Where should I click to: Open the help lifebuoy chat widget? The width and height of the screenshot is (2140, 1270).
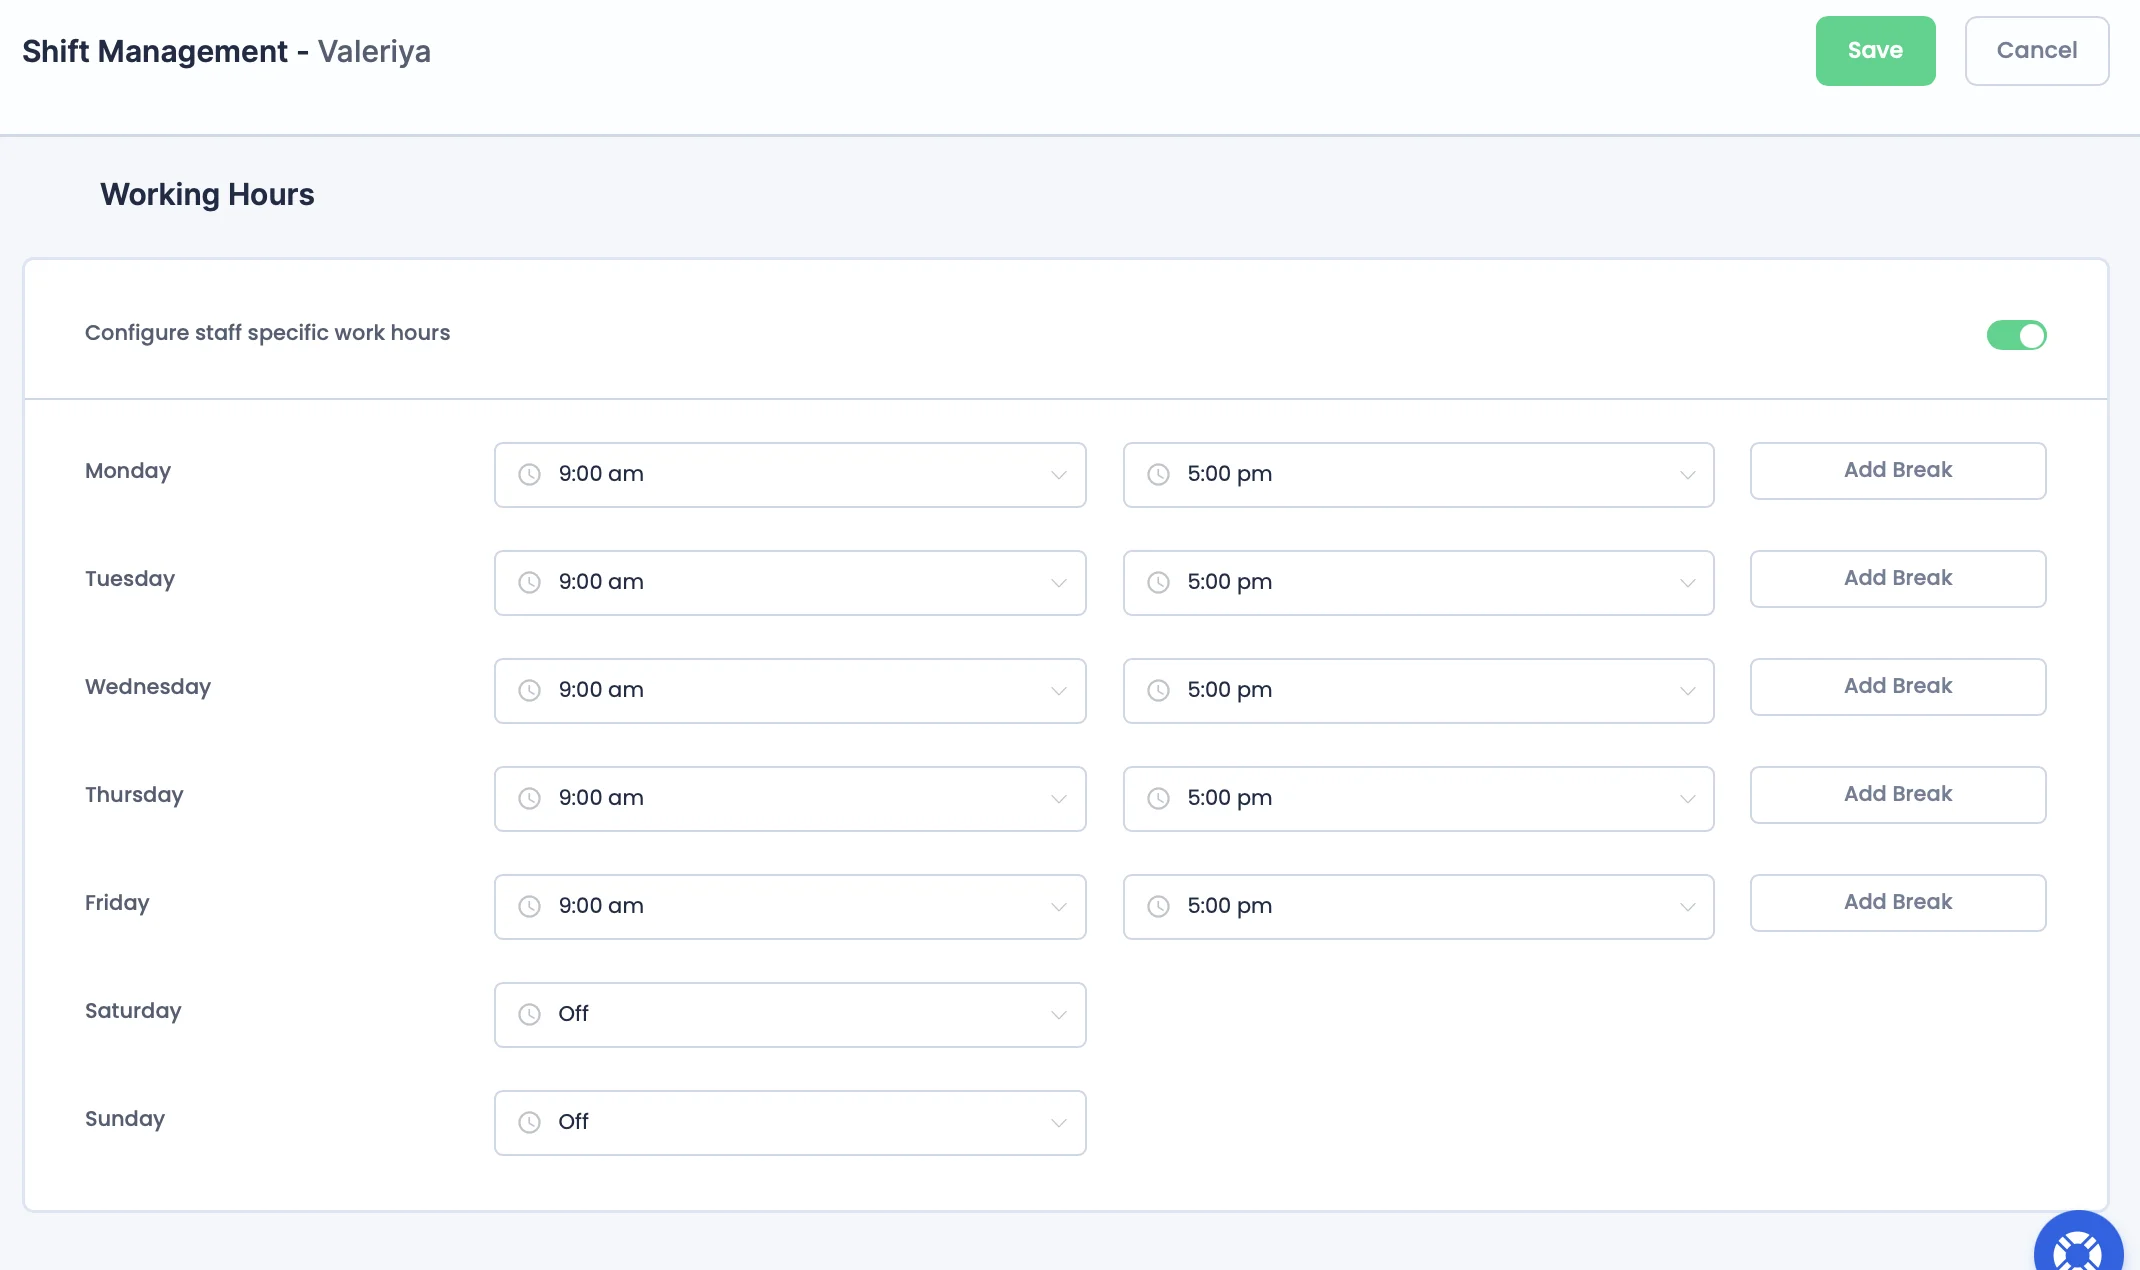tap(2077, 1250)
